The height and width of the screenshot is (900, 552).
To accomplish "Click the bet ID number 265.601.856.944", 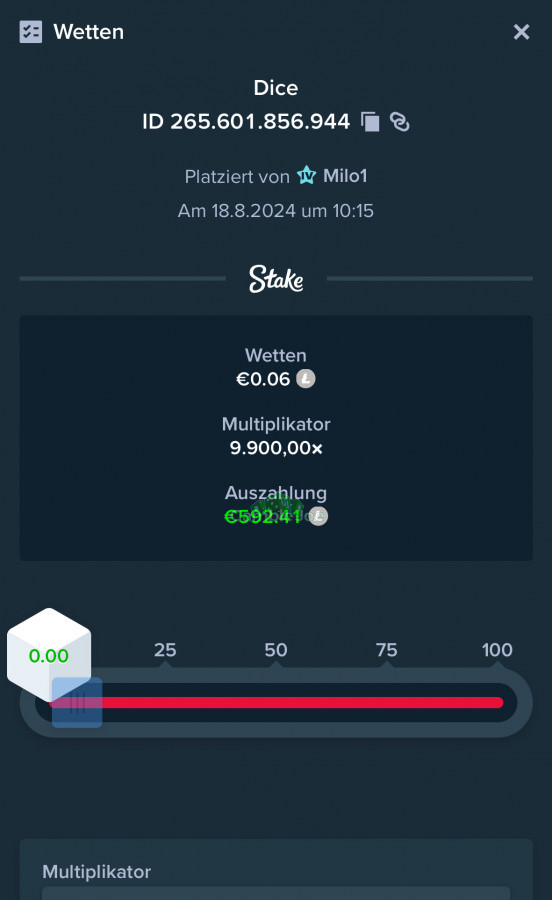I will pos(260,122).
